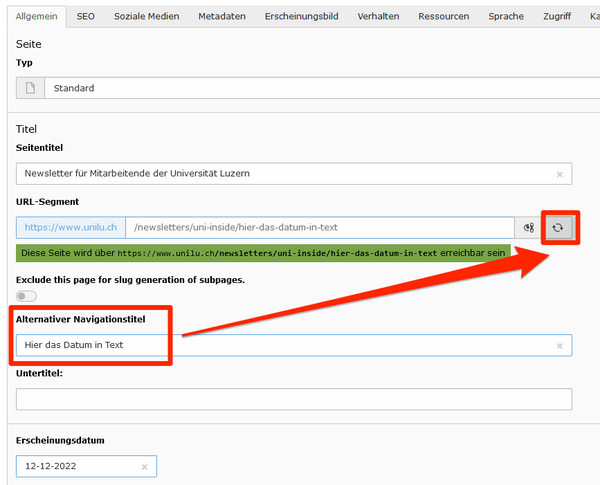The width and height of the screenshot is (600, 485).
Task: Switch to the Metadaten tab
Action: click(x=222, y=16)
